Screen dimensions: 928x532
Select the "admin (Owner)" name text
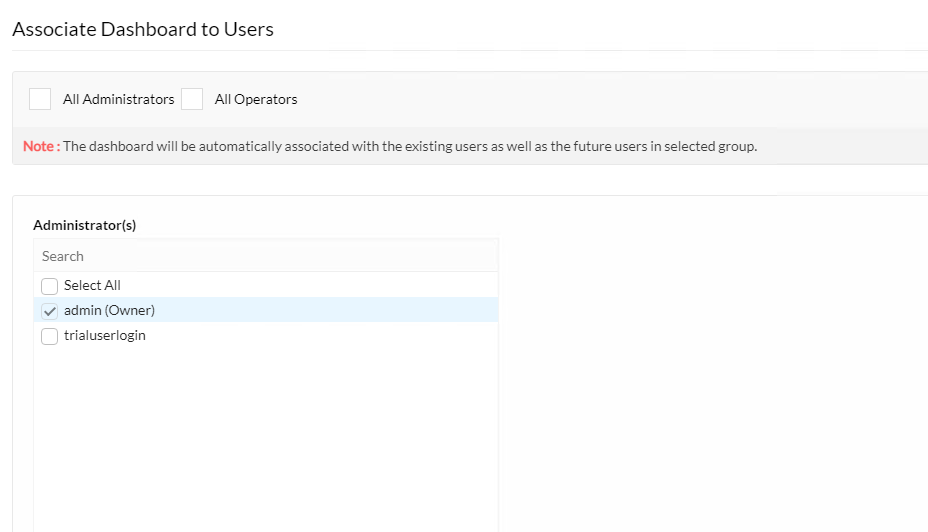pyautogui.click(x=109, y=310)
